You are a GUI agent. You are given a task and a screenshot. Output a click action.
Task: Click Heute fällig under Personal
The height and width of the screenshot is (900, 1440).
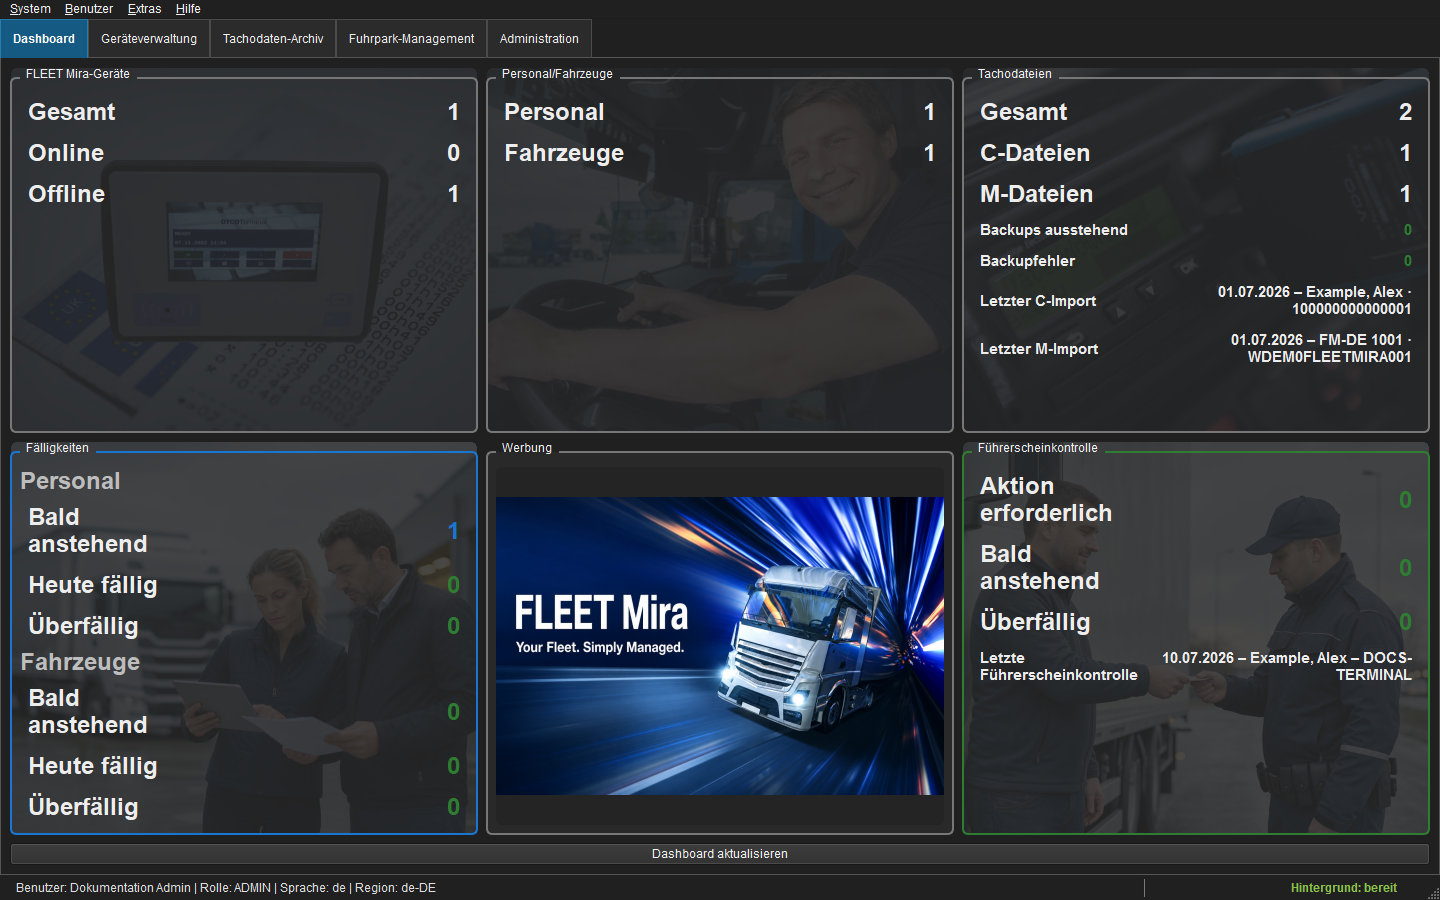pos(244,585)
